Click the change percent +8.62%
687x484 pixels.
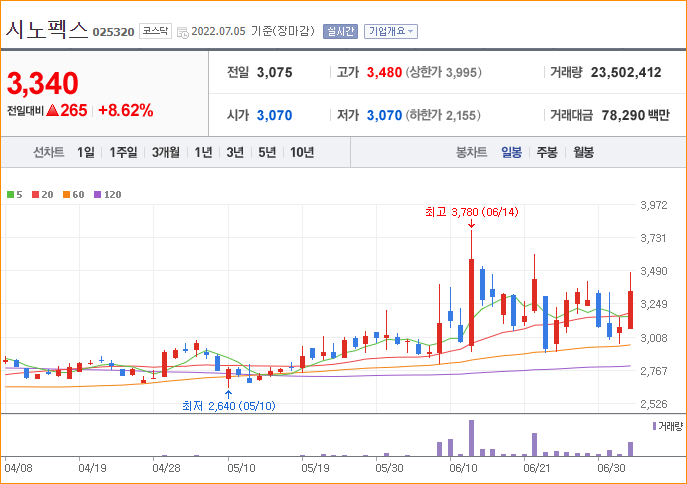[x=126, y=110]
